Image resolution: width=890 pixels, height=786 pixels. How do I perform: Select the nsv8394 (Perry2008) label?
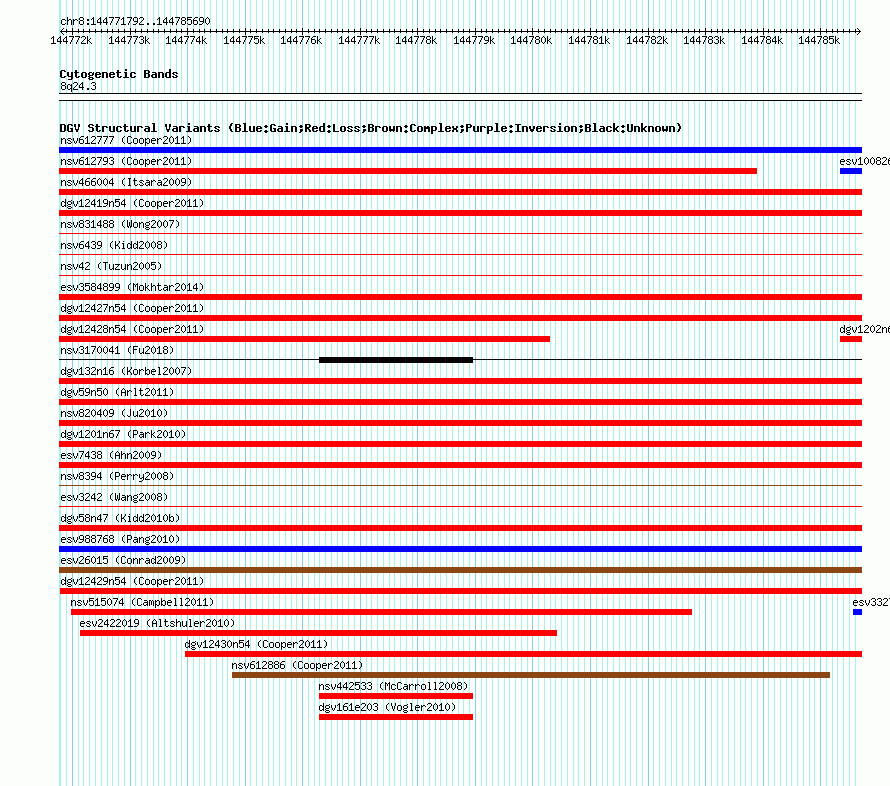(117, 476)
